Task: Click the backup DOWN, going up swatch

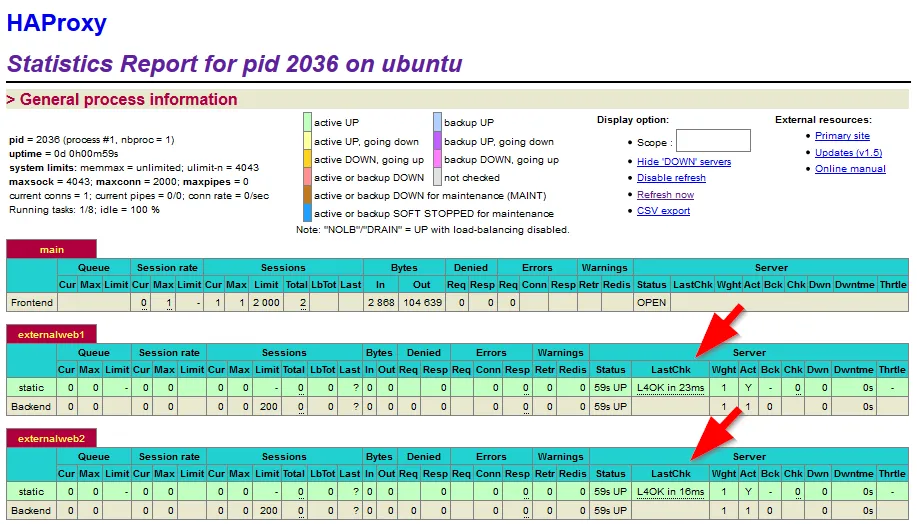Action: [x=437, y=159]
